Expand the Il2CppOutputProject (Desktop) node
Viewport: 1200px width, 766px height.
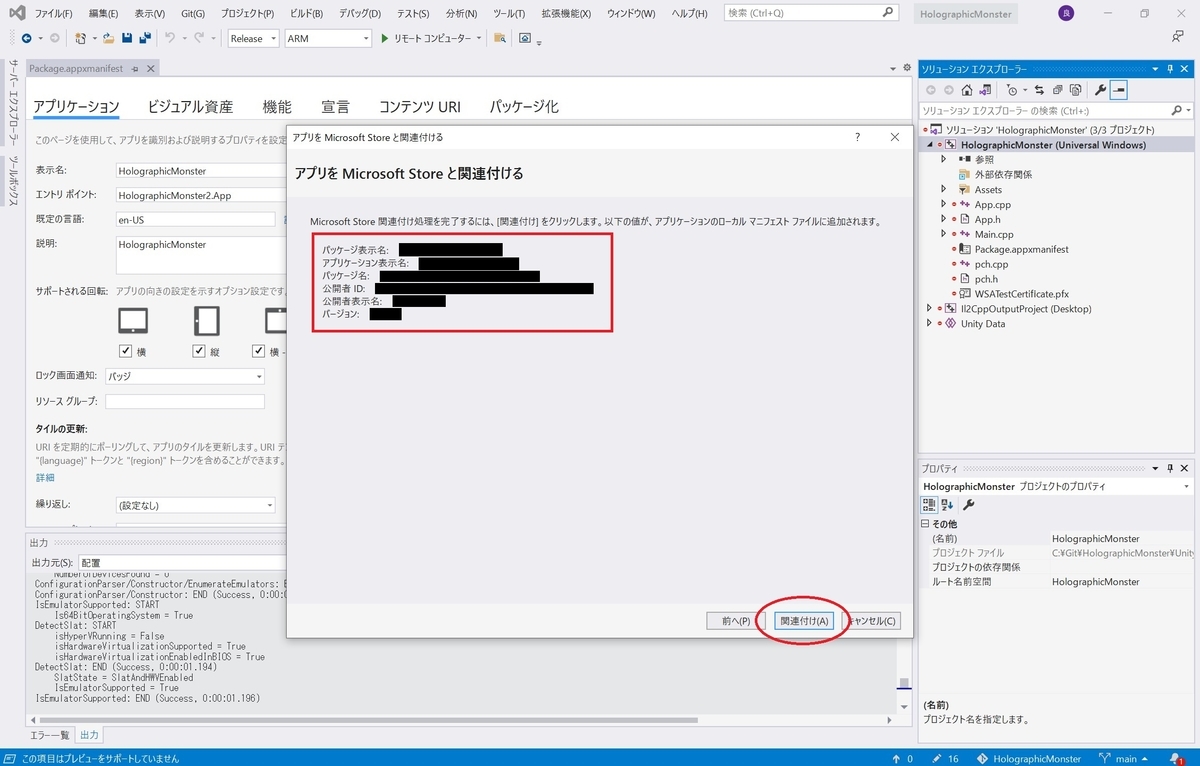pos(929,308)
